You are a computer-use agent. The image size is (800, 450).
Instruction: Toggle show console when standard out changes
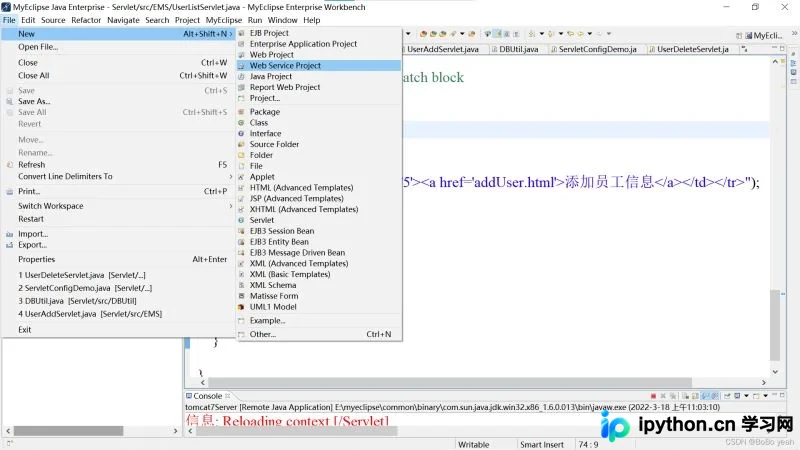click(705, 396)
